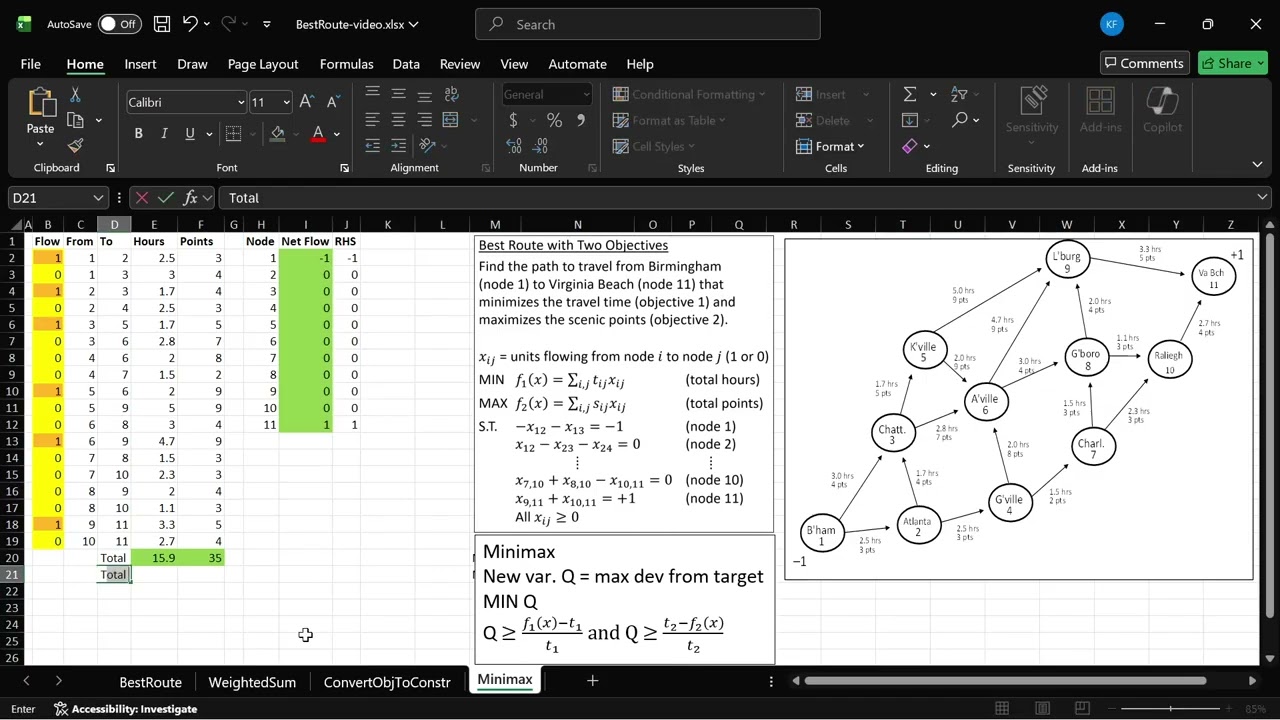Click Accessibility: Investigate status
The image size is (1280, 720).
125,709
